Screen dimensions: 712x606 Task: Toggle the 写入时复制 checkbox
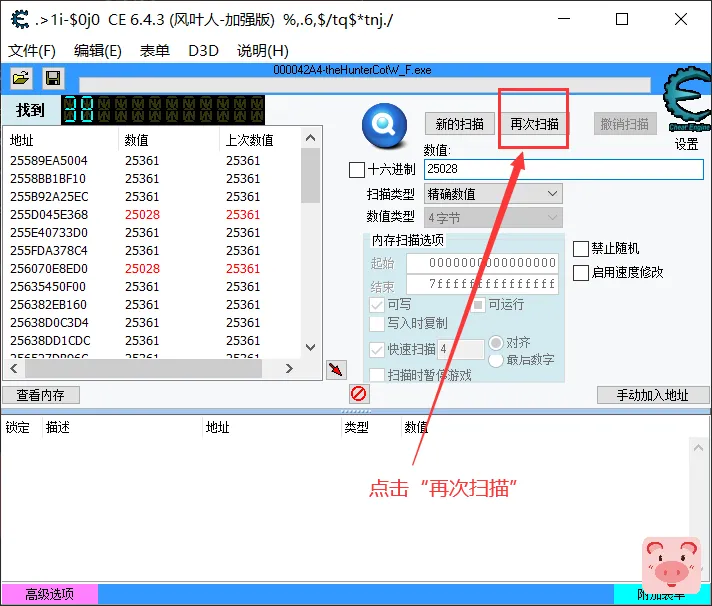(x=377, y=324)
